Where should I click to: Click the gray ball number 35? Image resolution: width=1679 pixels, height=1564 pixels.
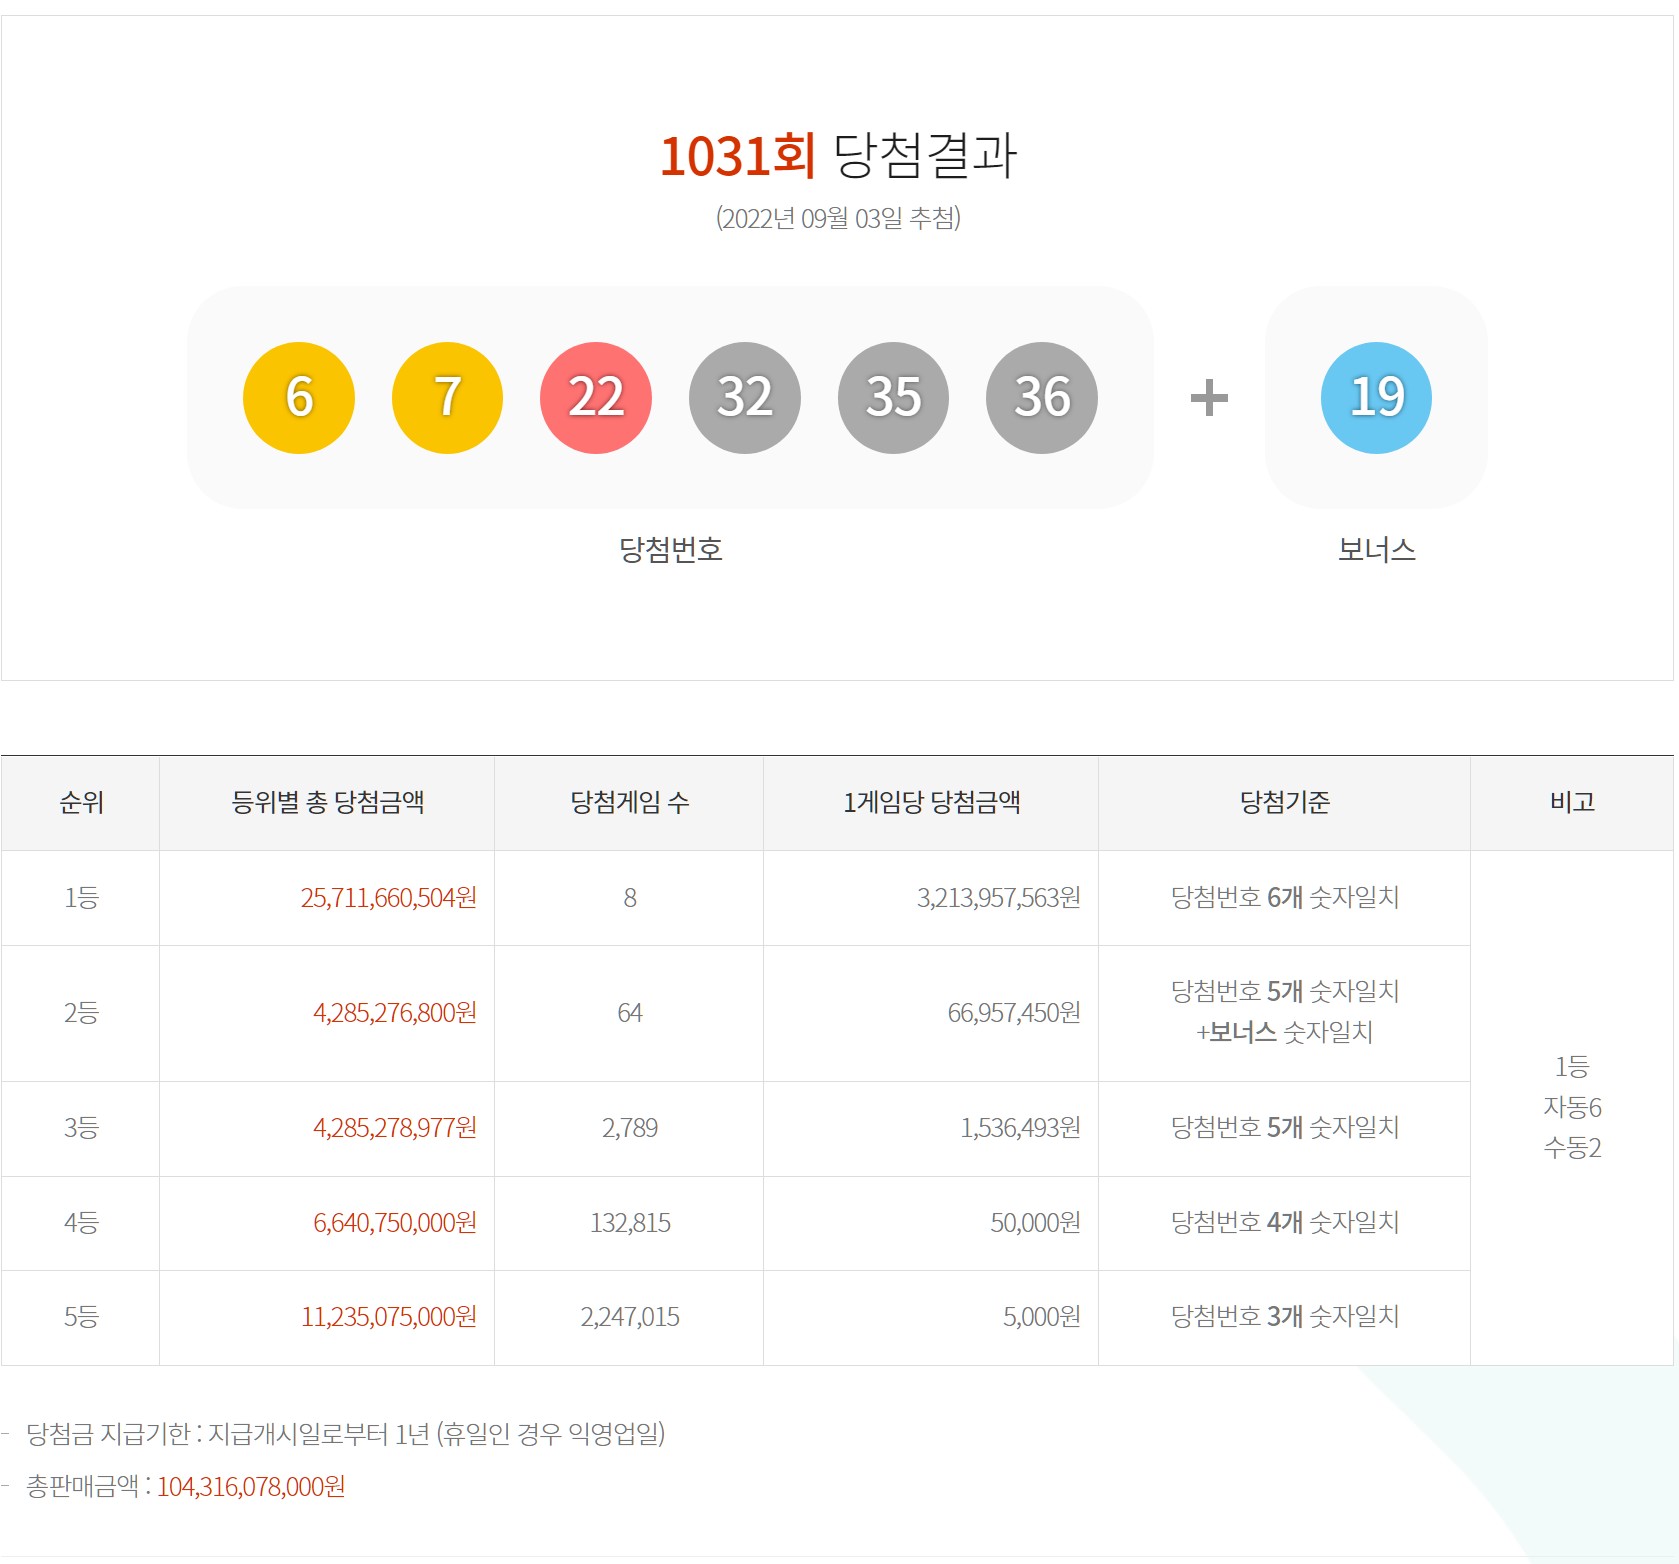(x=893, y=398)
